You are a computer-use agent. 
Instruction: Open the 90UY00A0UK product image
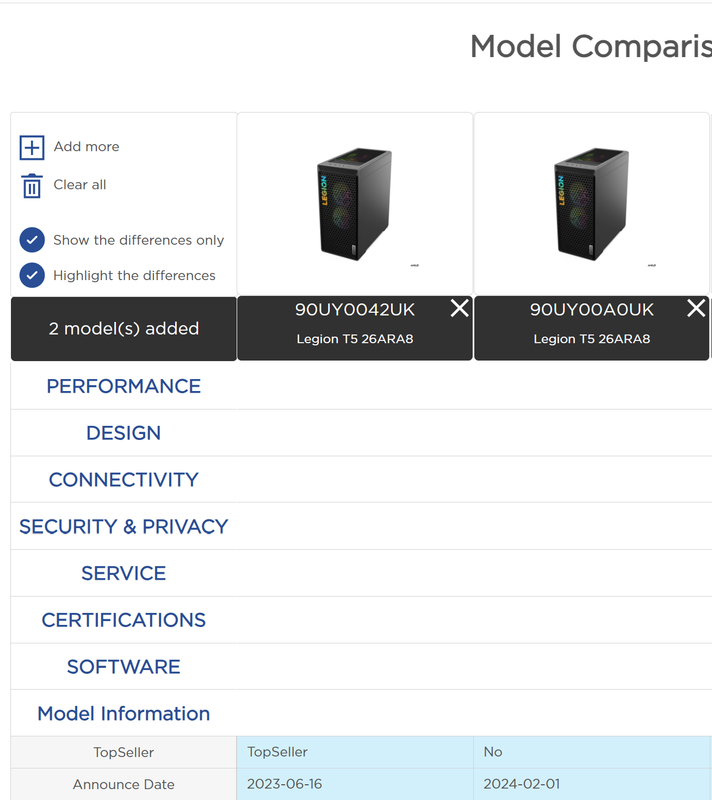[x=592, y=204]
